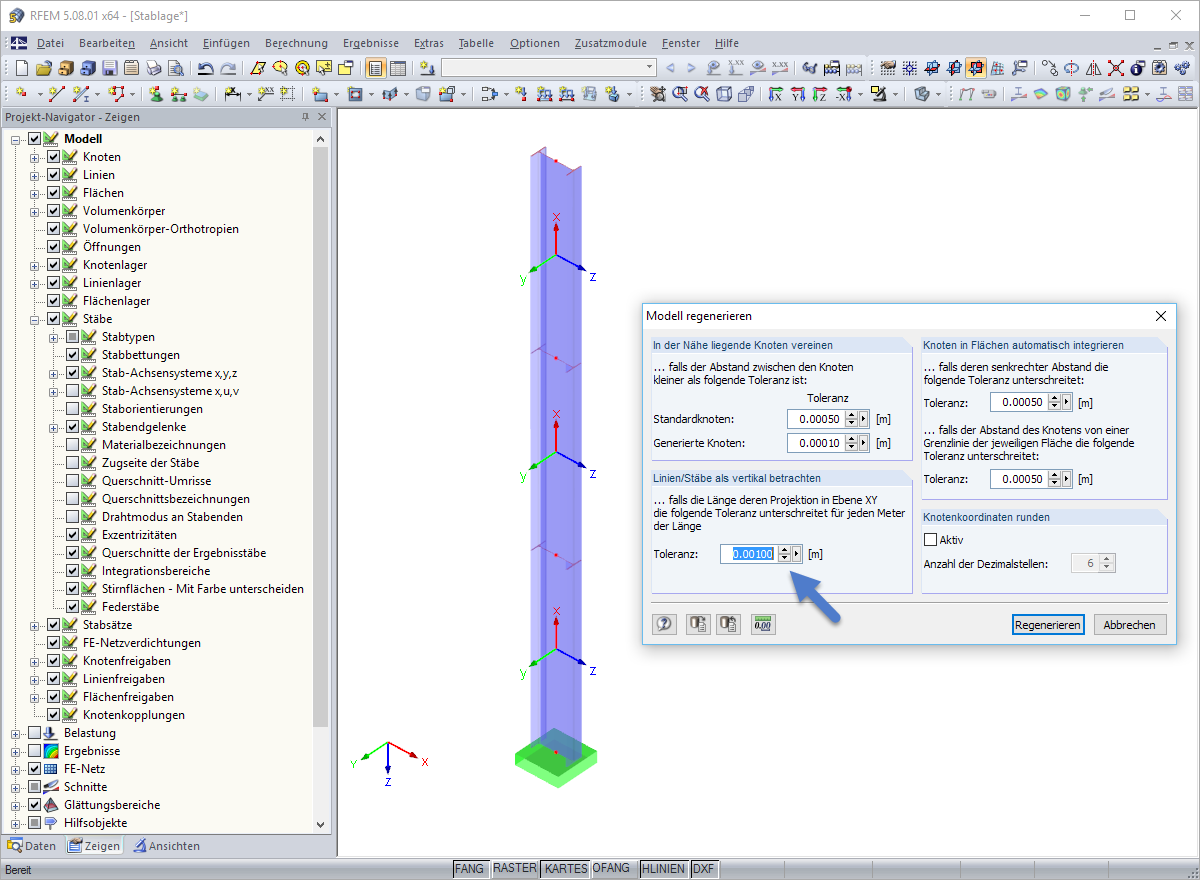Switch to the Ansichten tab
This screenshot has height=880, width=1200.
(166, 846)
